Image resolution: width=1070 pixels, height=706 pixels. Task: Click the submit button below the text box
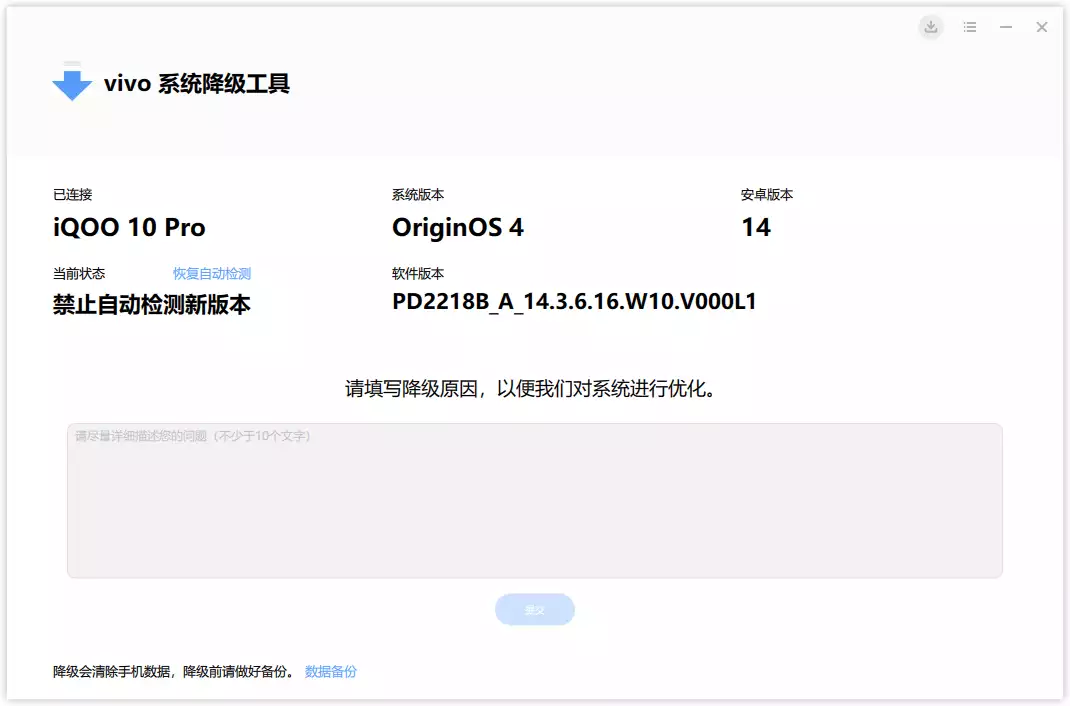tap(534, 609)
